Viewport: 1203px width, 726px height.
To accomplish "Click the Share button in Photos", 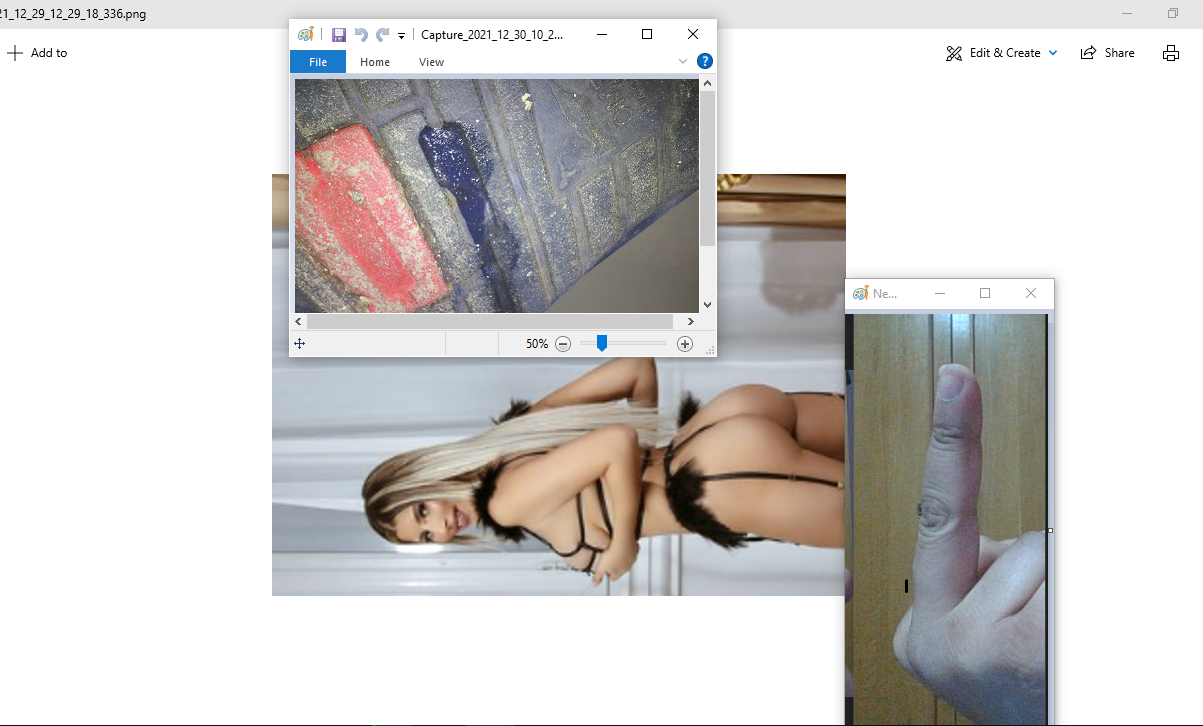I will 1108,53.
